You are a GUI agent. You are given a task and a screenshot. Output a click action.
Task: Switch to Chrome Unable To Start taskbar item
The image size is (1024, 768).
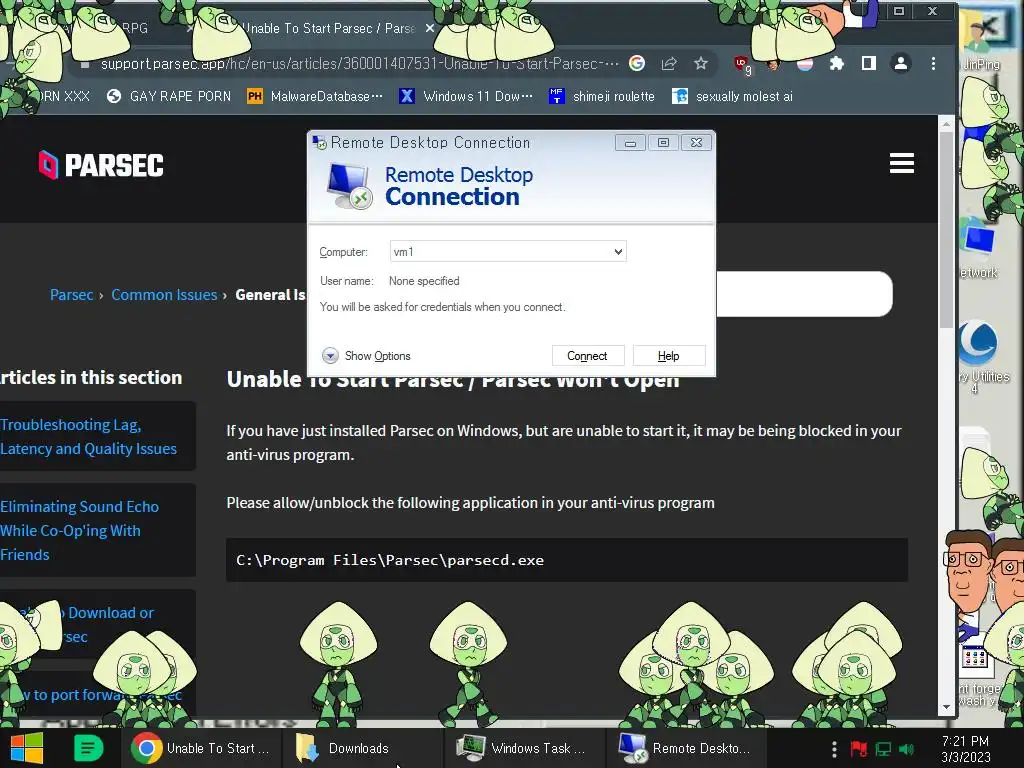(x=201, y=748)
